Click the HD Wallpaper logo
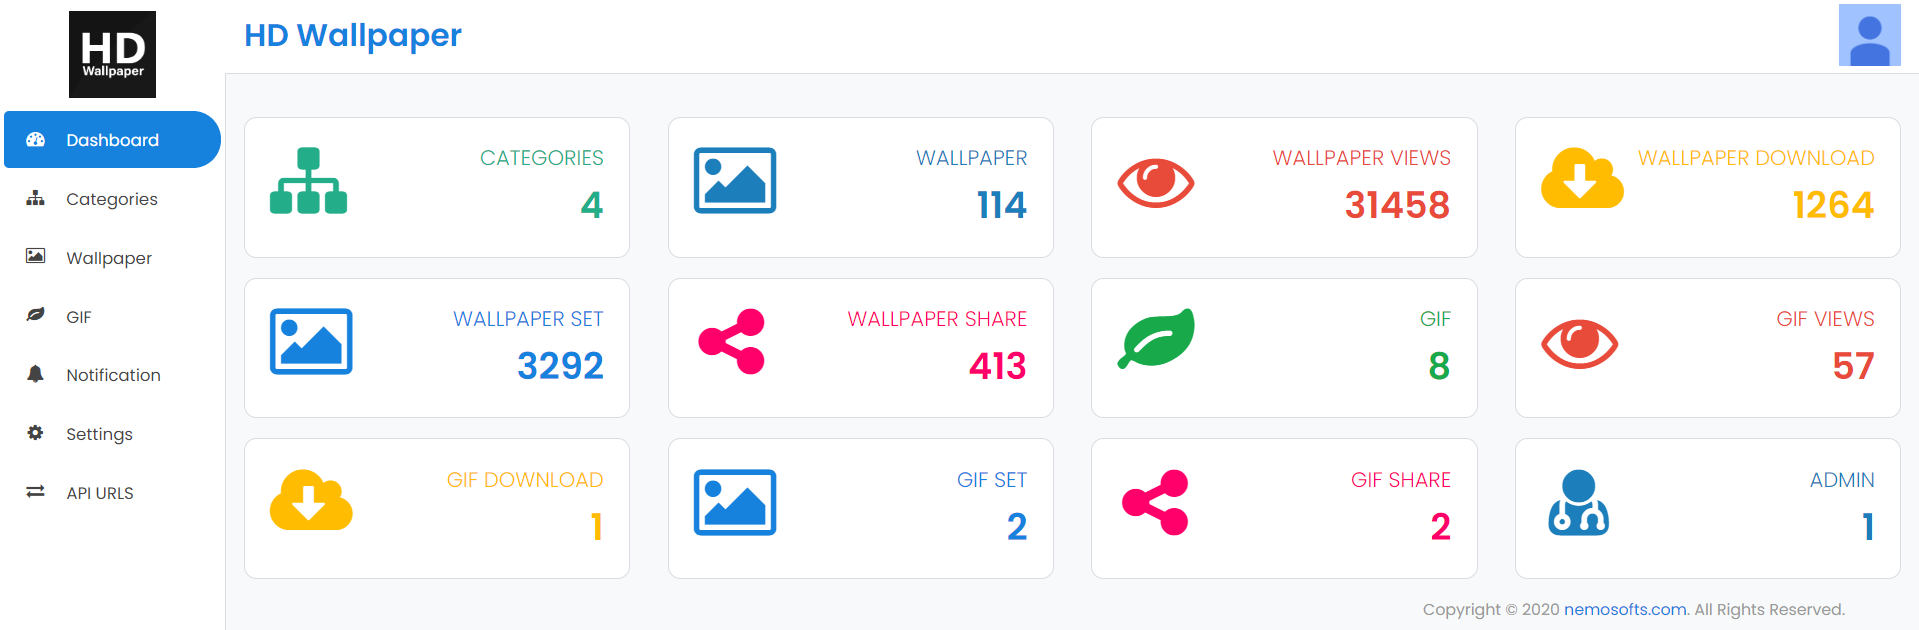This screenshot has width=1919, height=630. point(112,54)
